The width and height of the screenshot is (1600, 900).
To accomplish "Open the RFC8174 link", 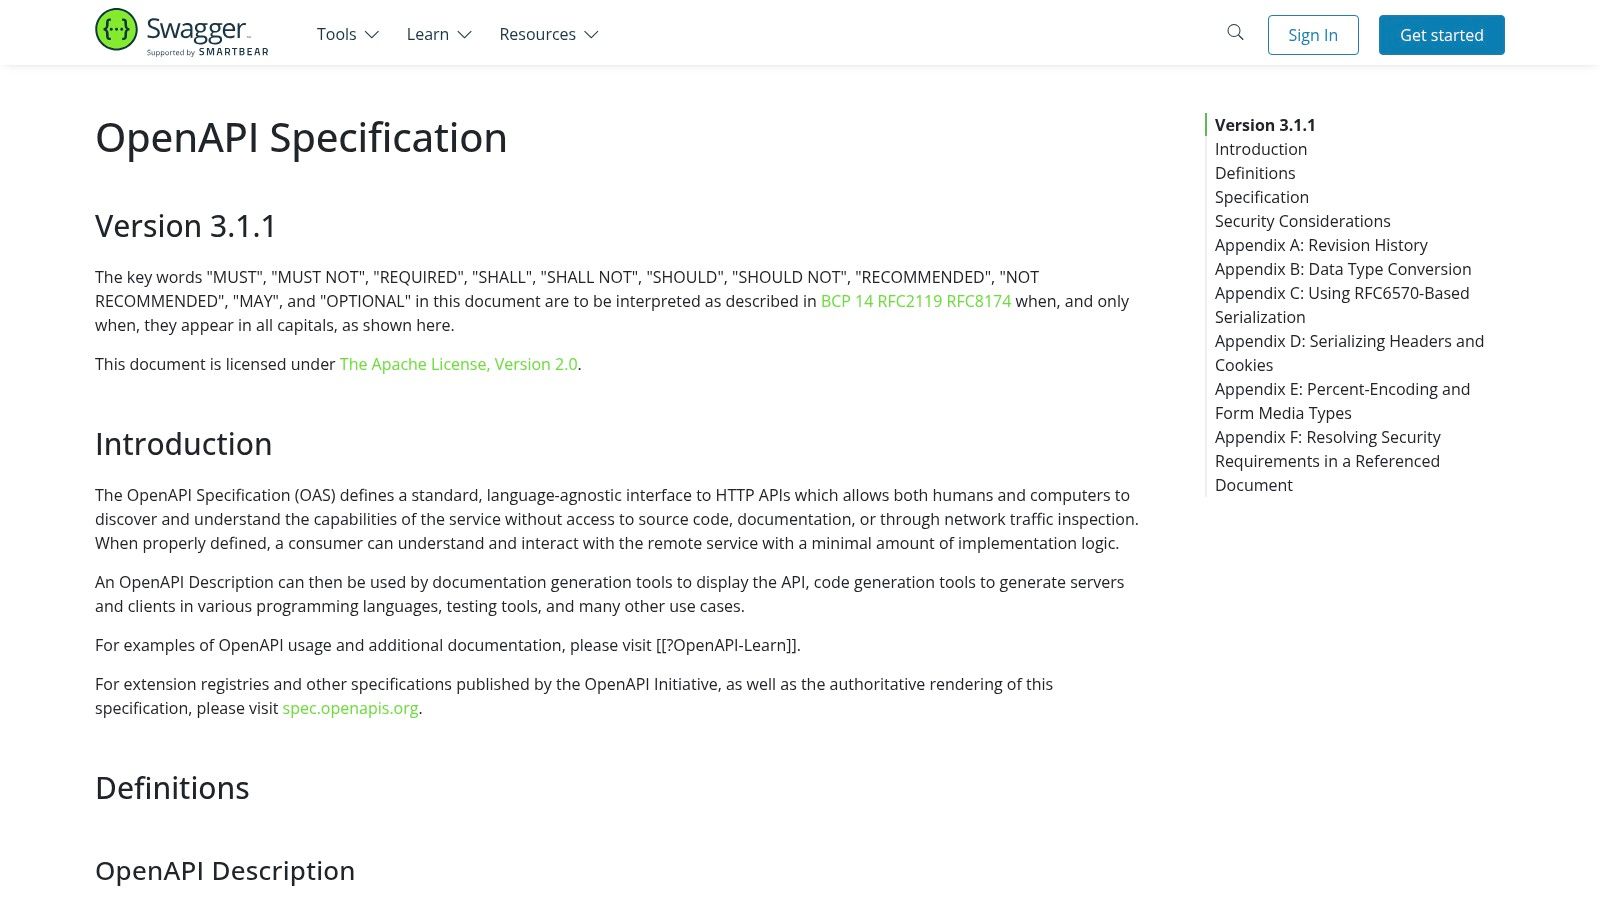I will (x=978, y=301).
